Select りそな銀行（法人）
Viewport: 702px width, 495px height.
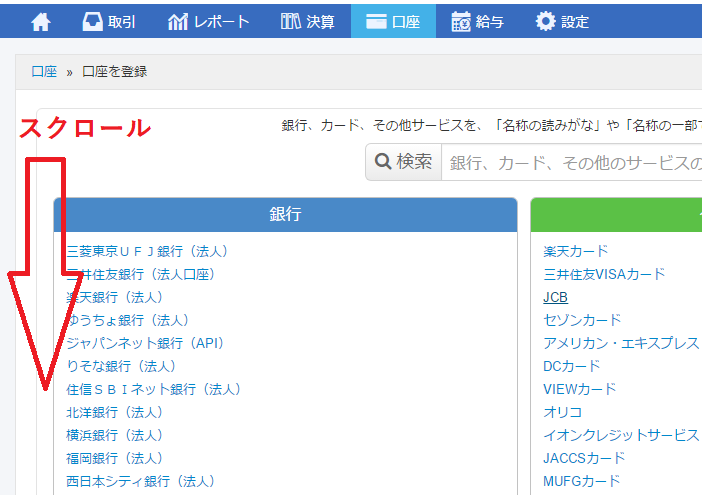(x=121, y=366)
